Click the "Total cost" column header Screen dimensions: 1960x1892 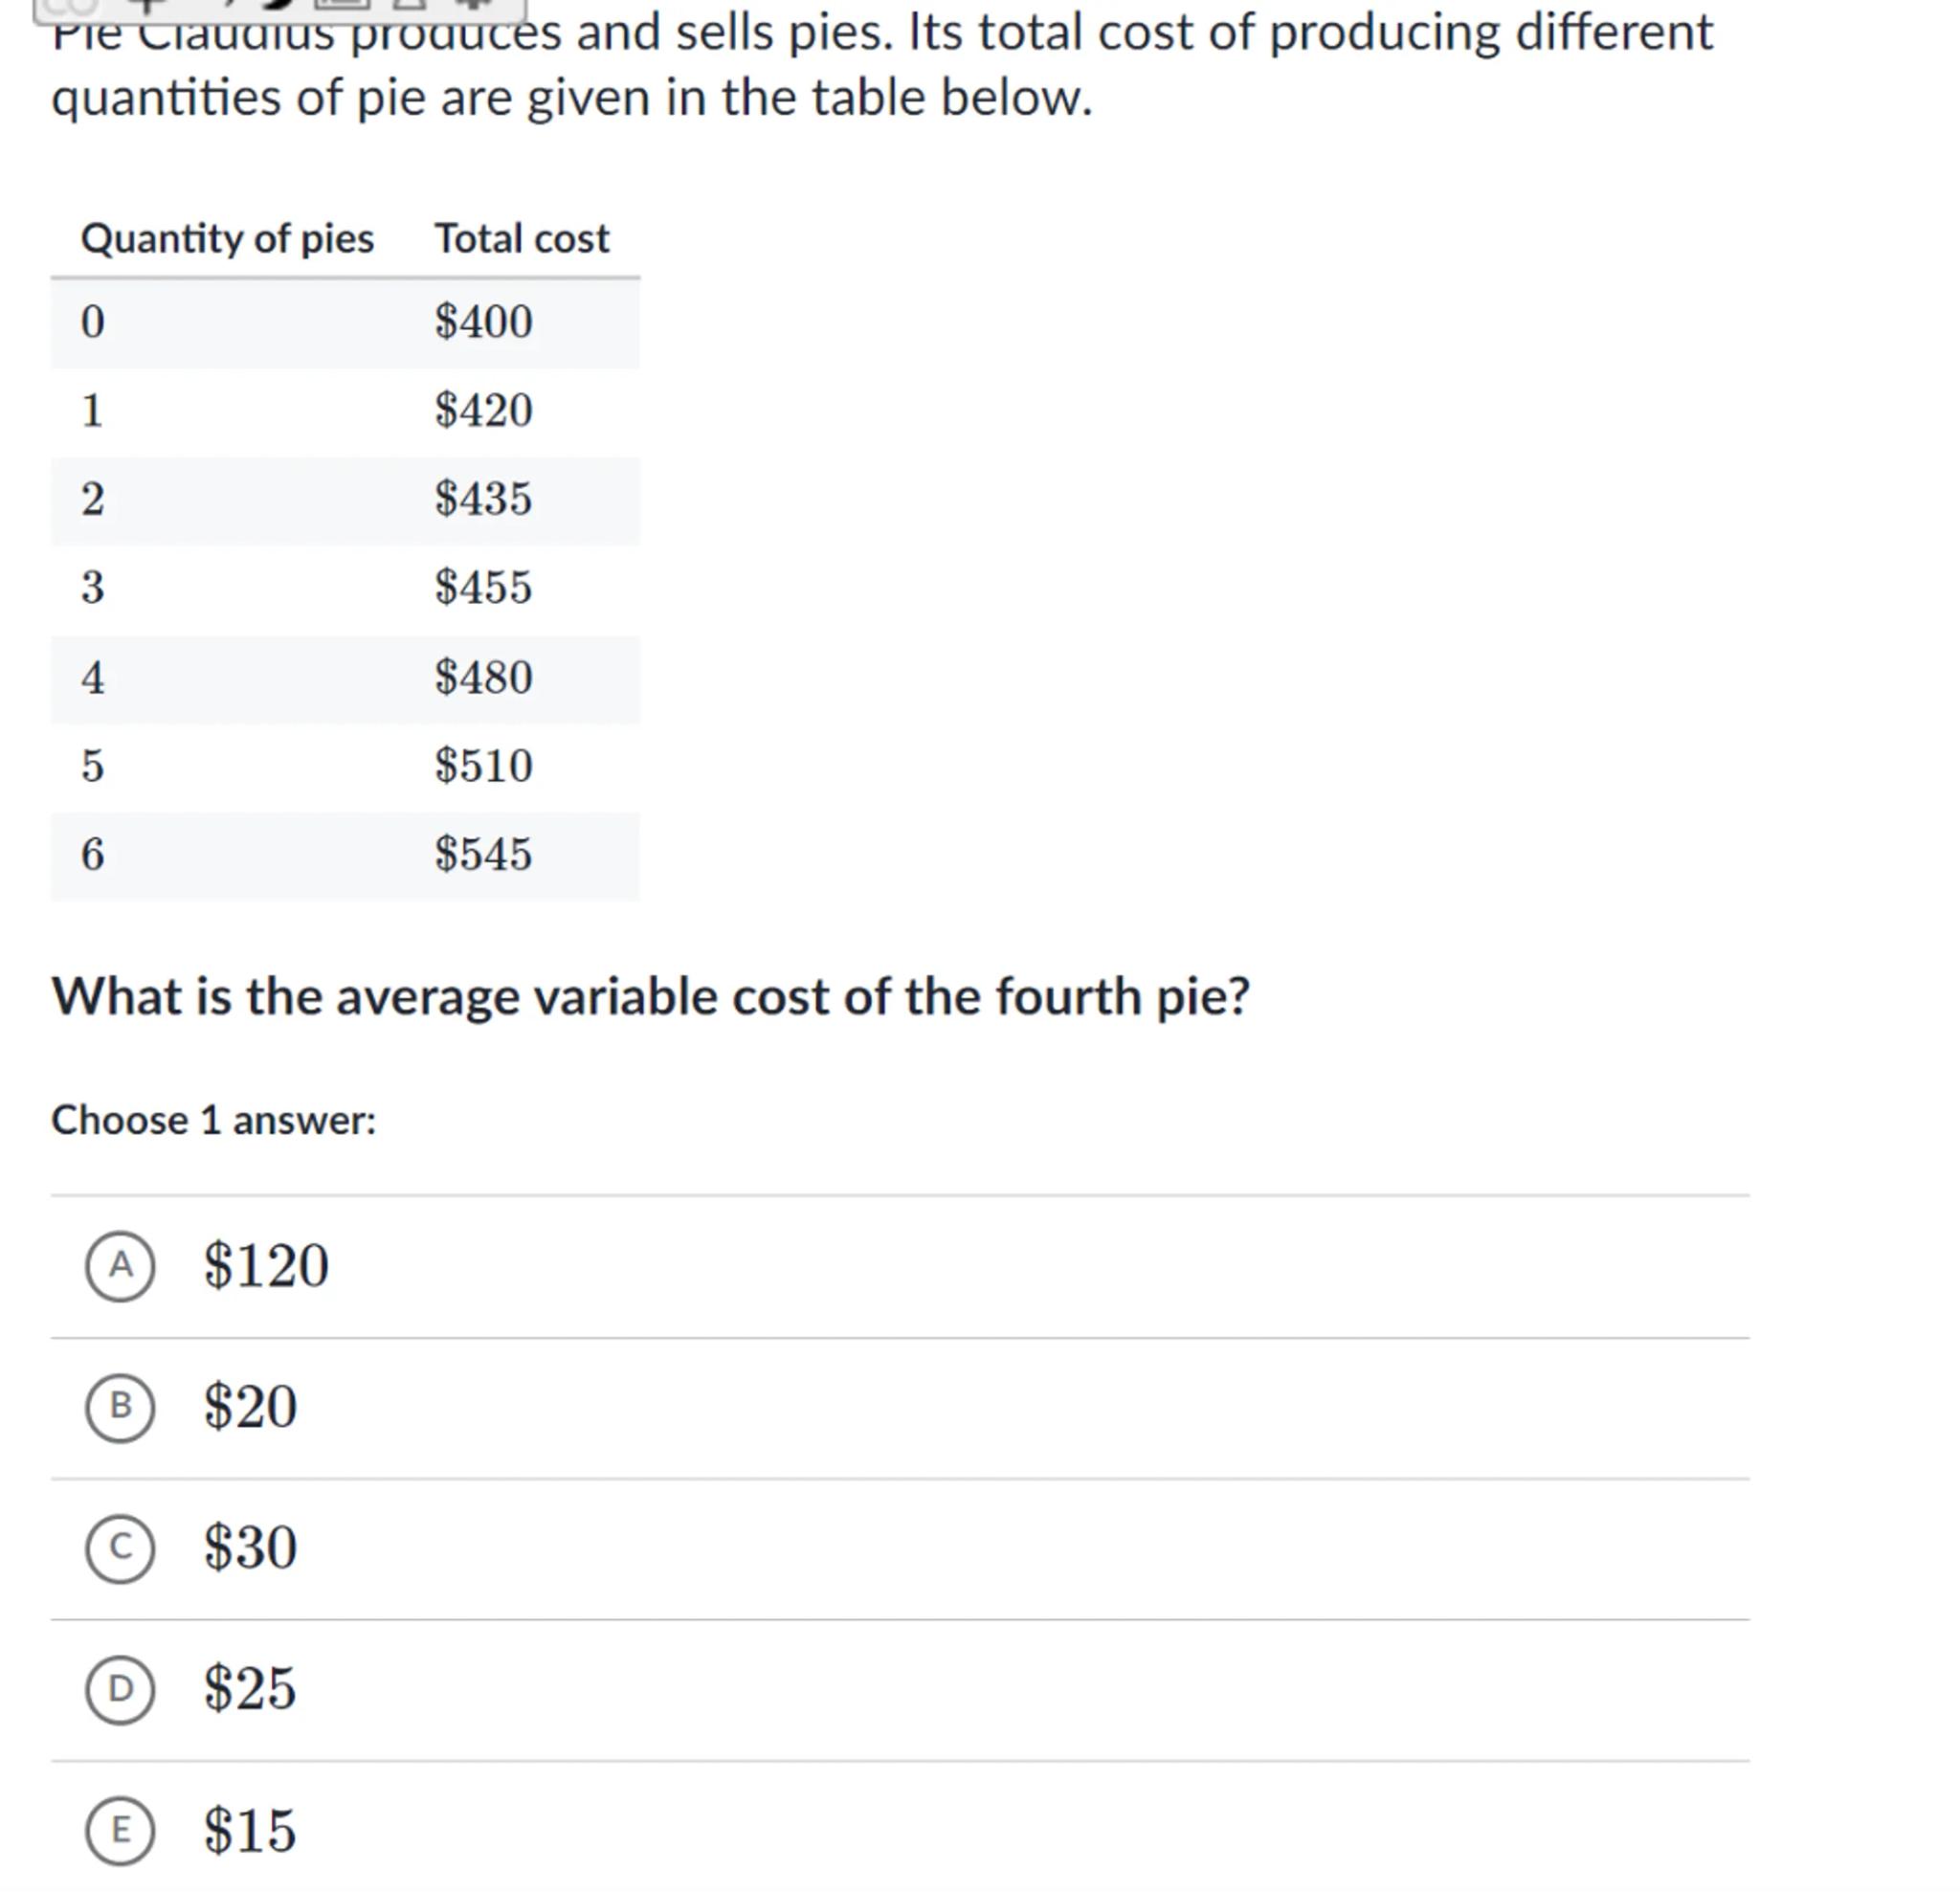click(x=521, y=239)
